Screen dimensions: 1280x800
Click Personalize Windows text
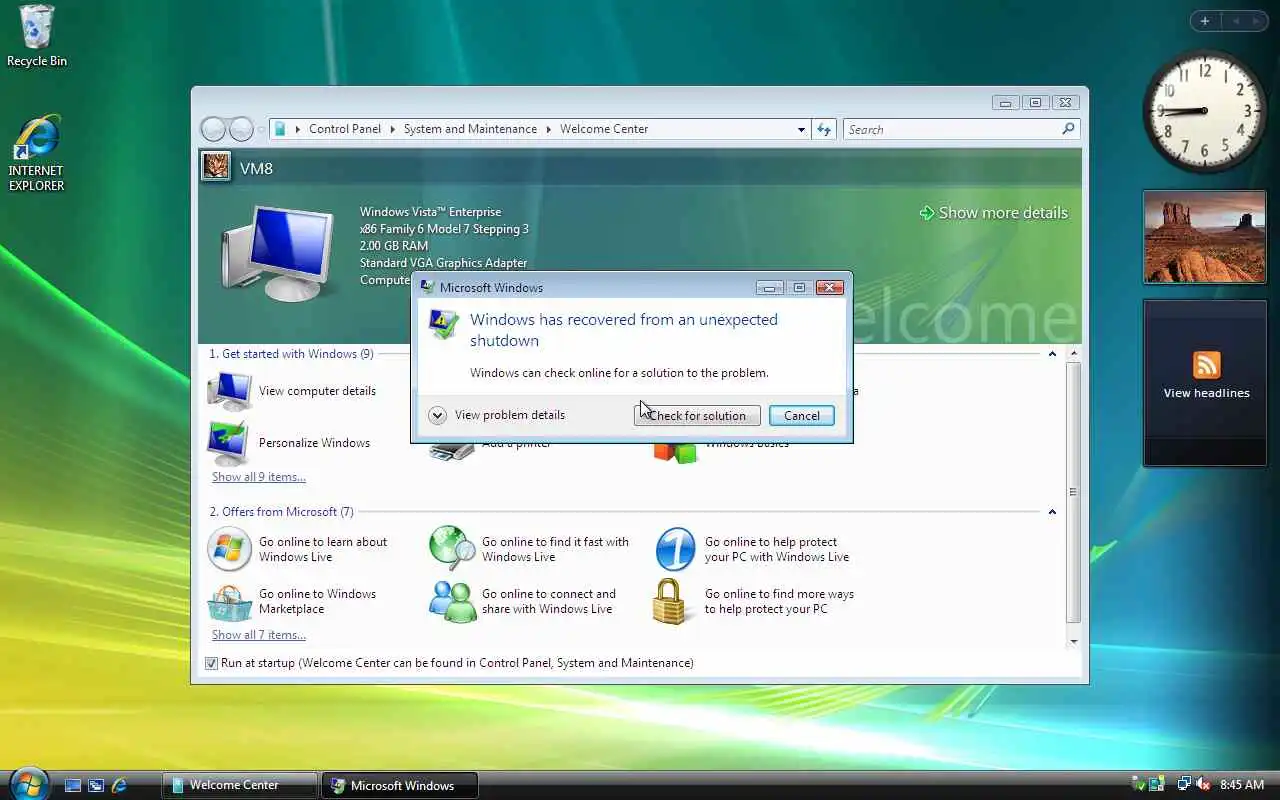(x=314, y=443)
